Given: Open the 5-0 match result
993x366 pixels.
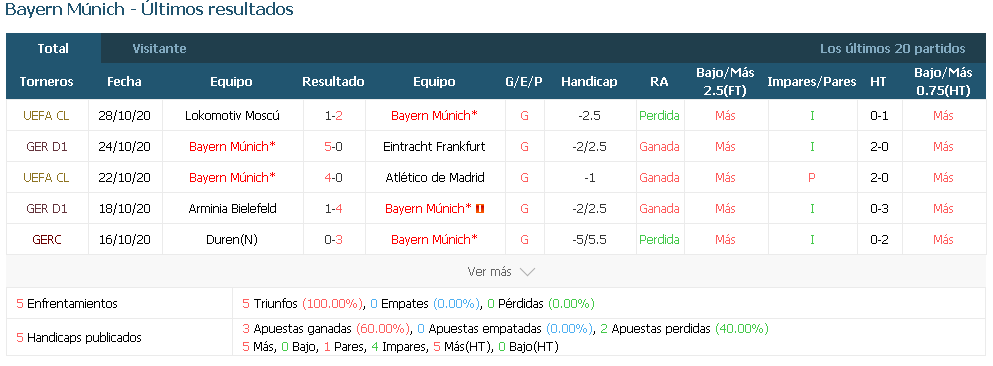Looking at the screenshot, I should (x=333, y=147).
